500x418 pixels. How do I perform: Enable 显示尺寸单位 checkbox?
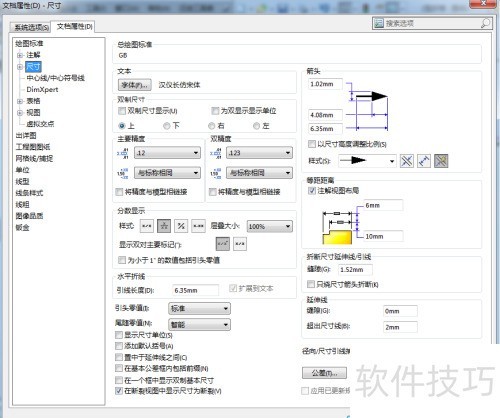click(119, 335)
